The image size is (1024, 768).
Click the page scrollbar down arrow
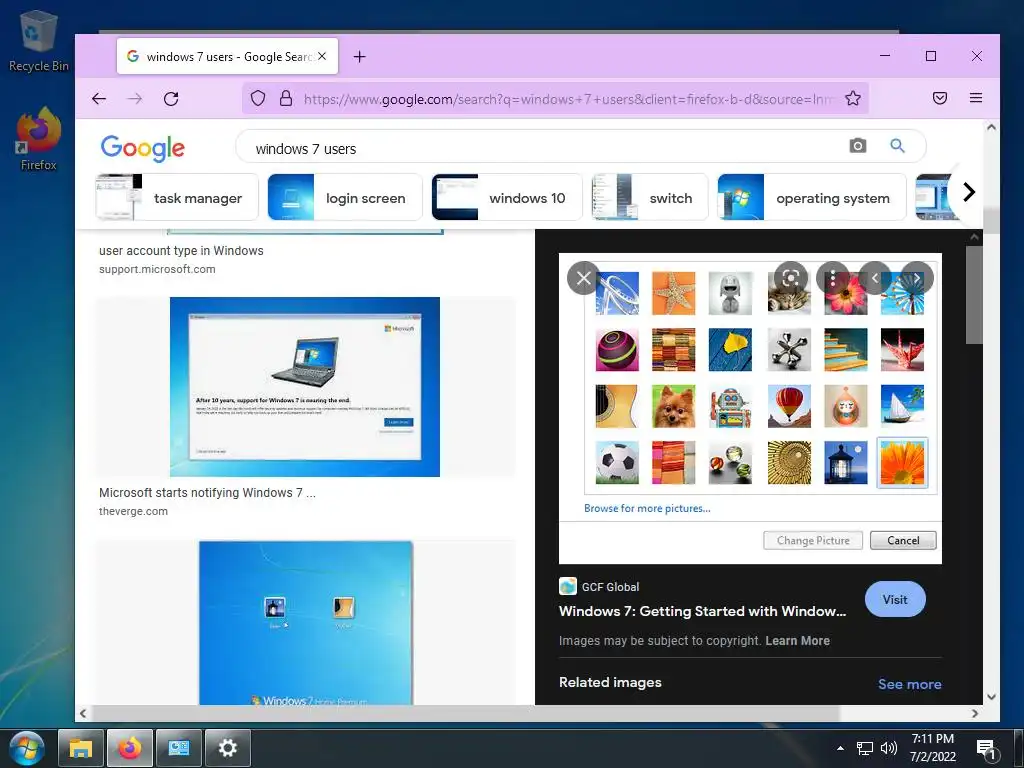pos(991,696)
